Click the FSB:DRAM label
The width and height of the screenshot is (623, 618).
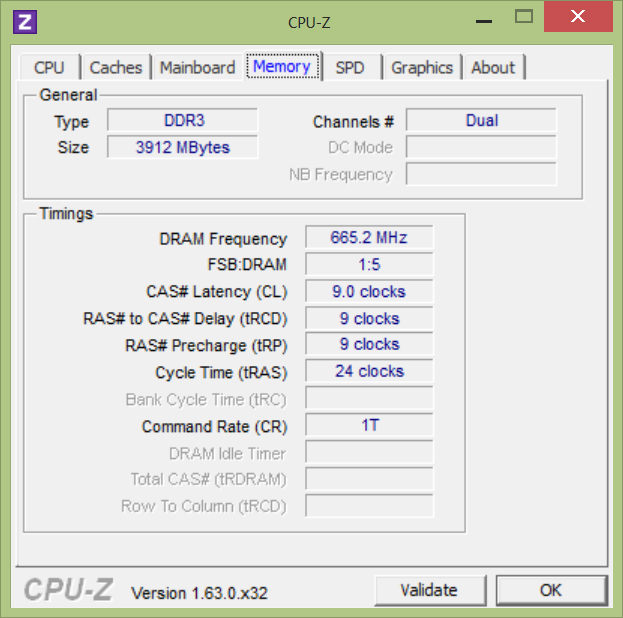coord(247,265)
